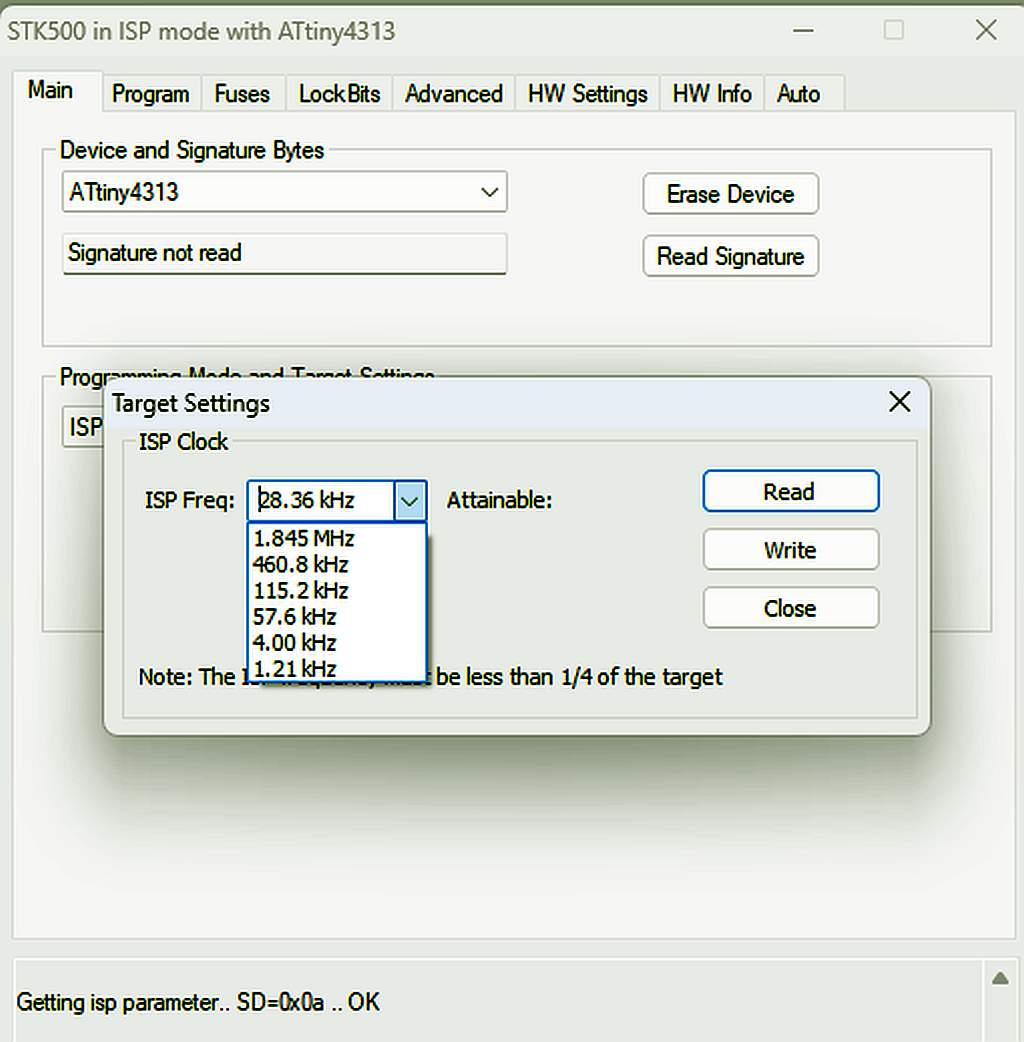Select 1.845 MHz from frequency list
Screen dimensions: 1024x1042
coord(304,539)
